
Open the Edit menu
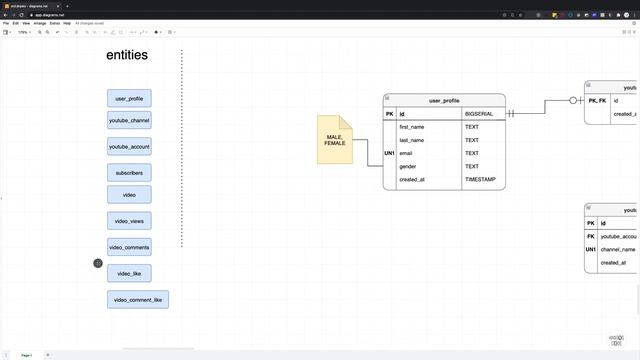(x=16, y=23)
